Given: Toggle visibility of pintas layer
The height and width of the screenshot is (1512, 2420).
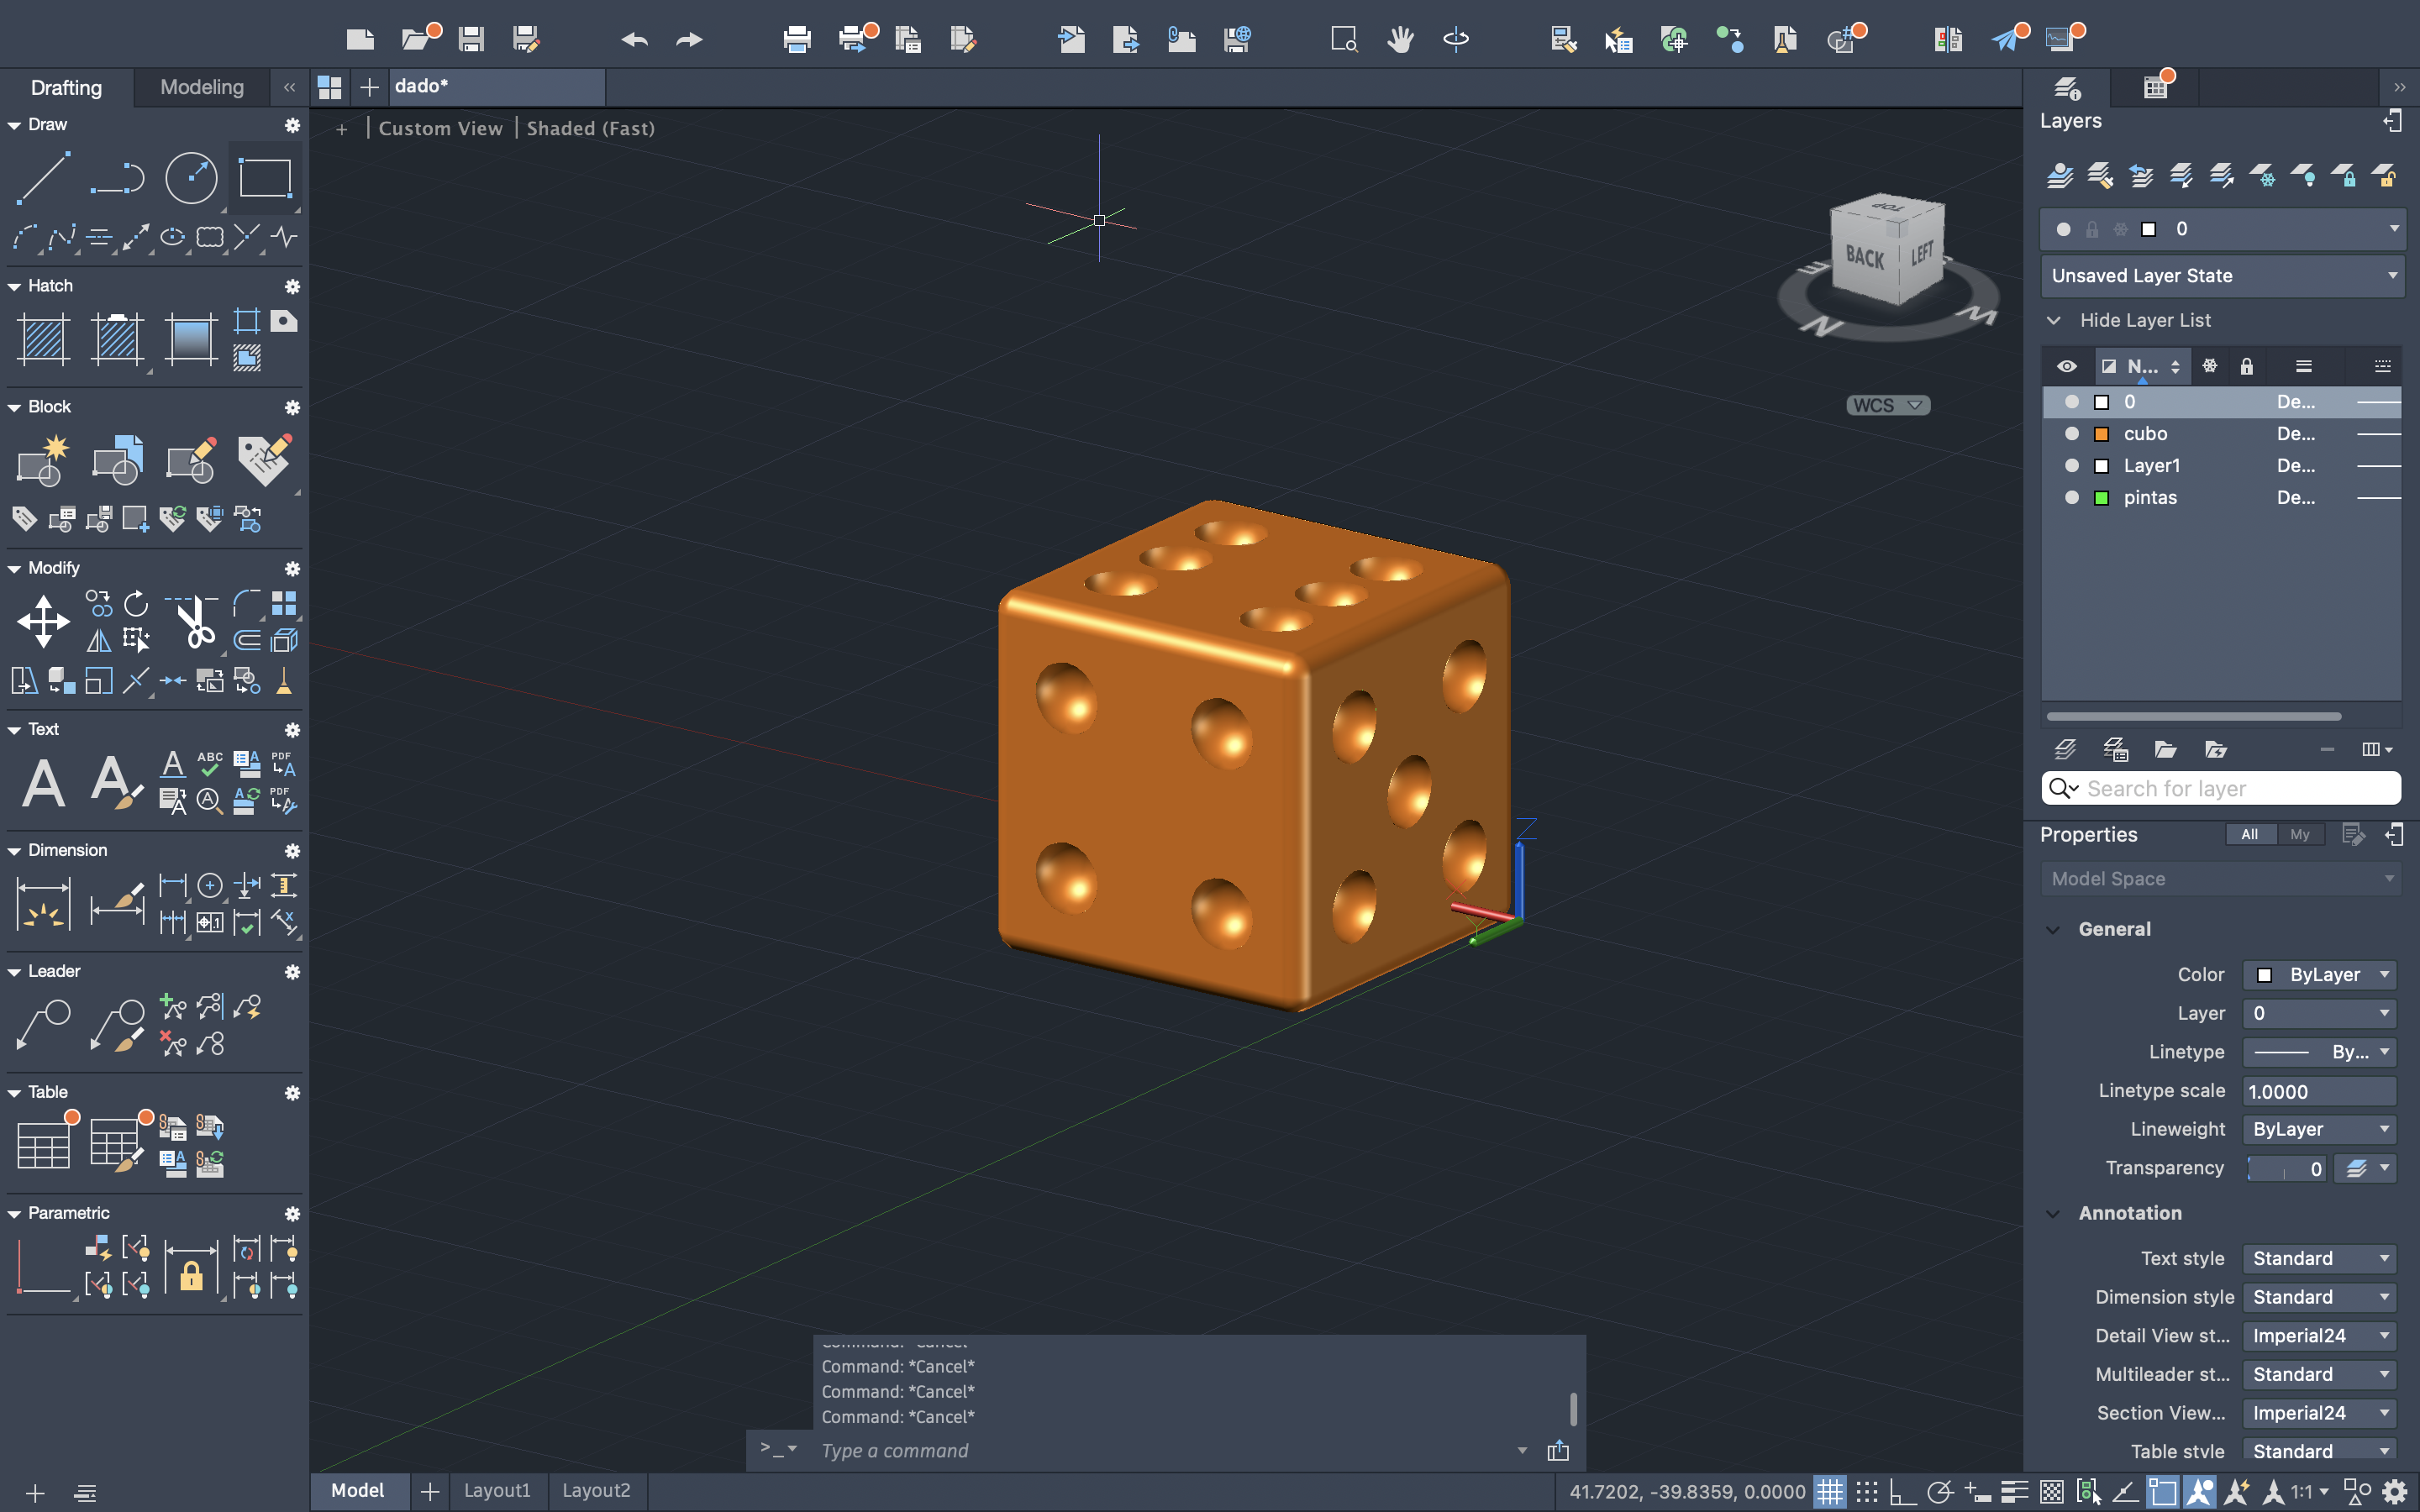Looking at the screenshot, I should 2071,498.
